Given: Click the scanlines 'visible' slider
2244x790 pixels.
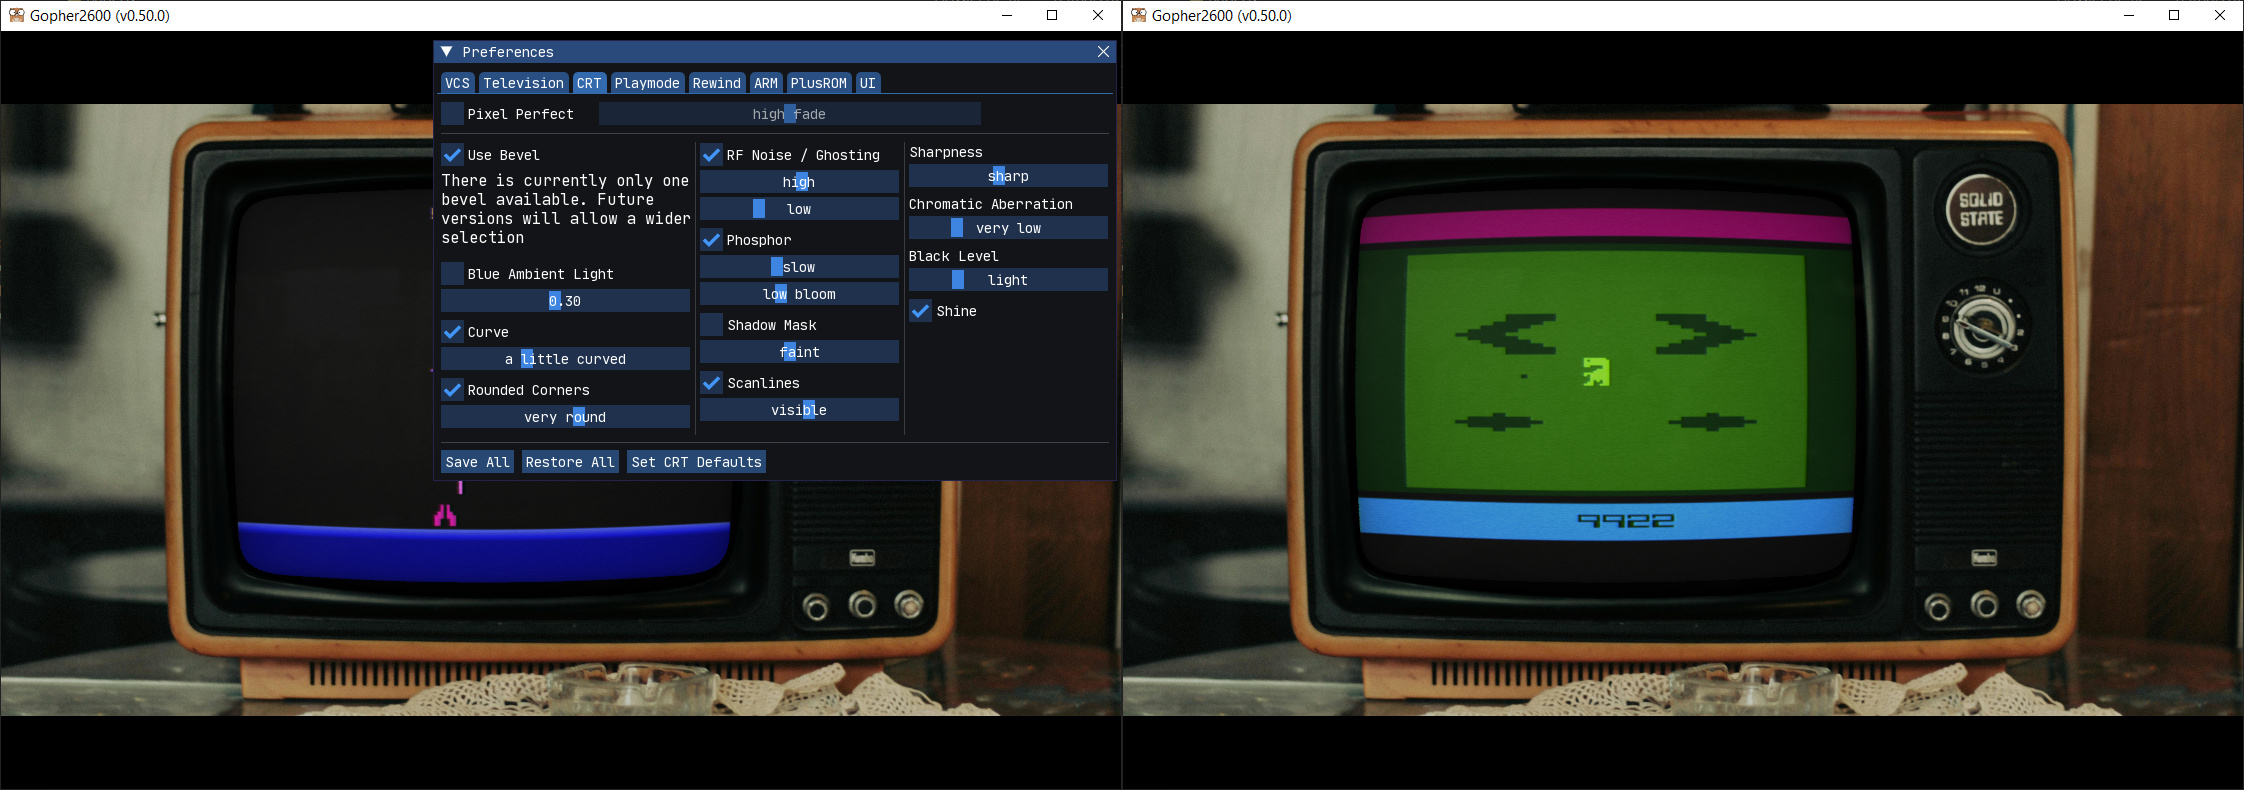Looking at the screenshot, I should pos(799,410).
